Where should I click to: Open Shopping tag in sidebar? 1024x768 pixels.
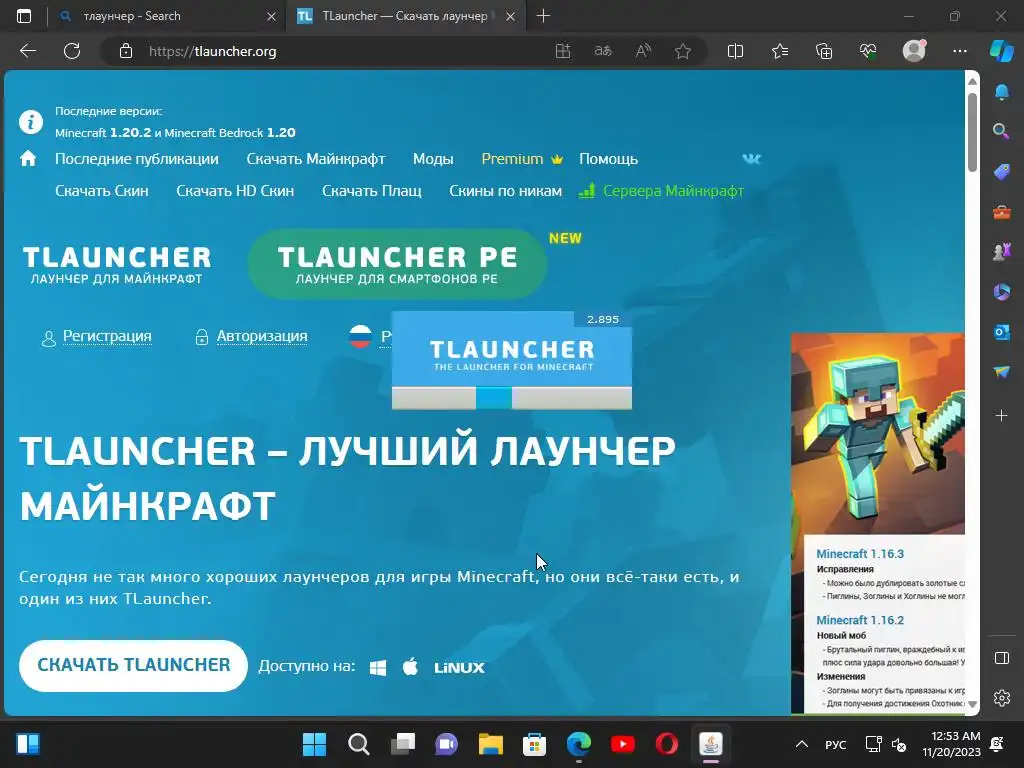pos(1002,172)
